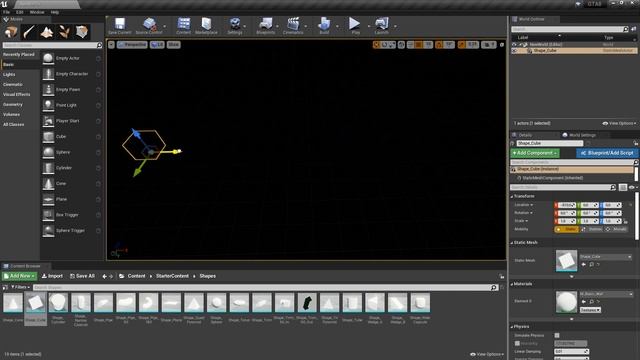Add Cube actor from the Basic list

click(71, 137)
